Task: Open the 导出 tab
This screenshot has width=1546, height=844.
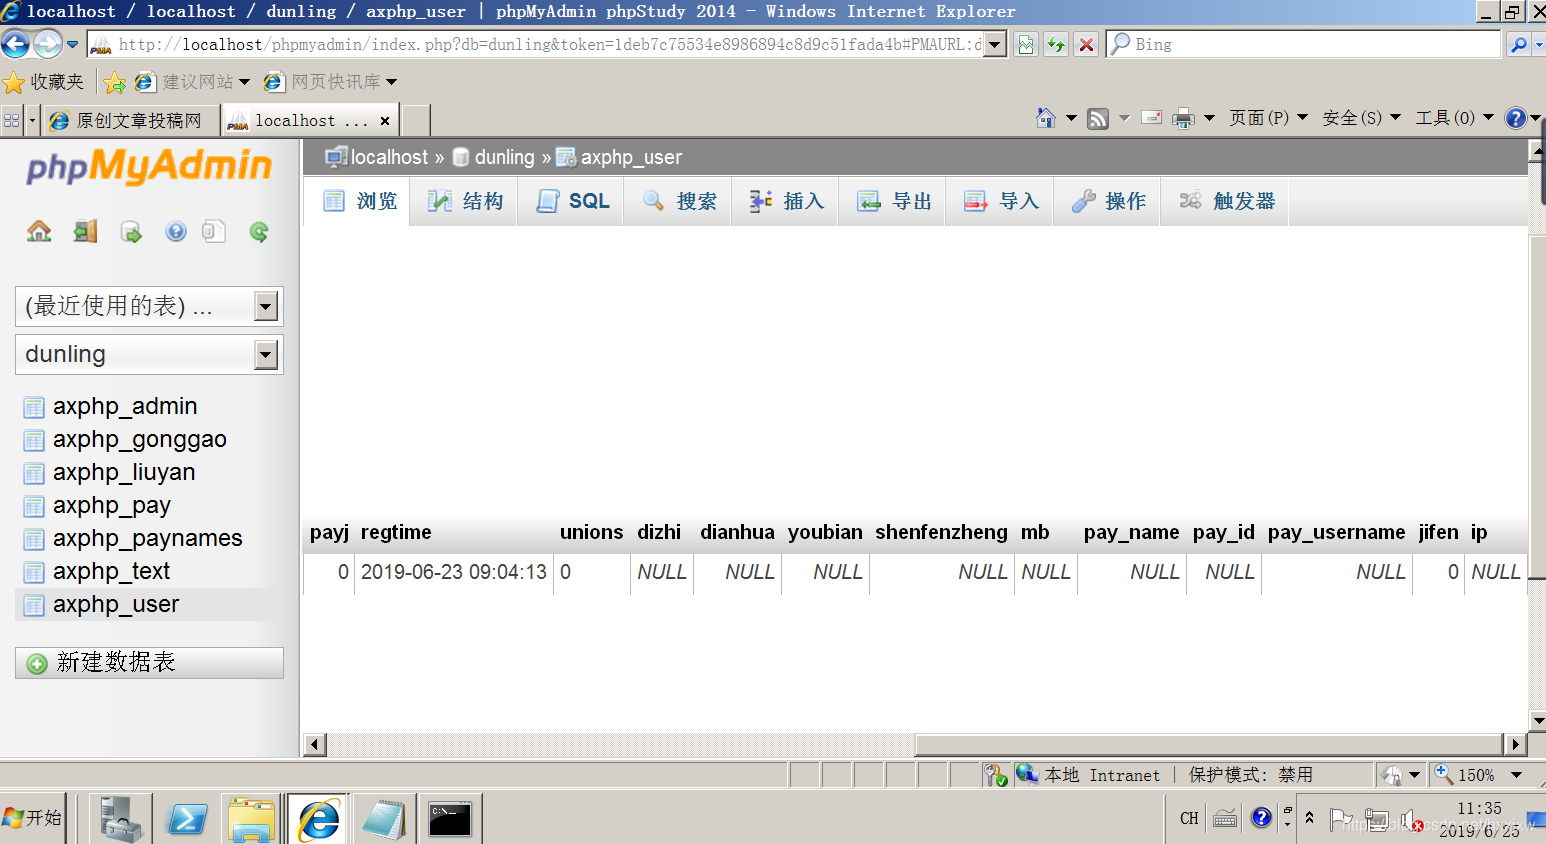Action: (892, 201)
